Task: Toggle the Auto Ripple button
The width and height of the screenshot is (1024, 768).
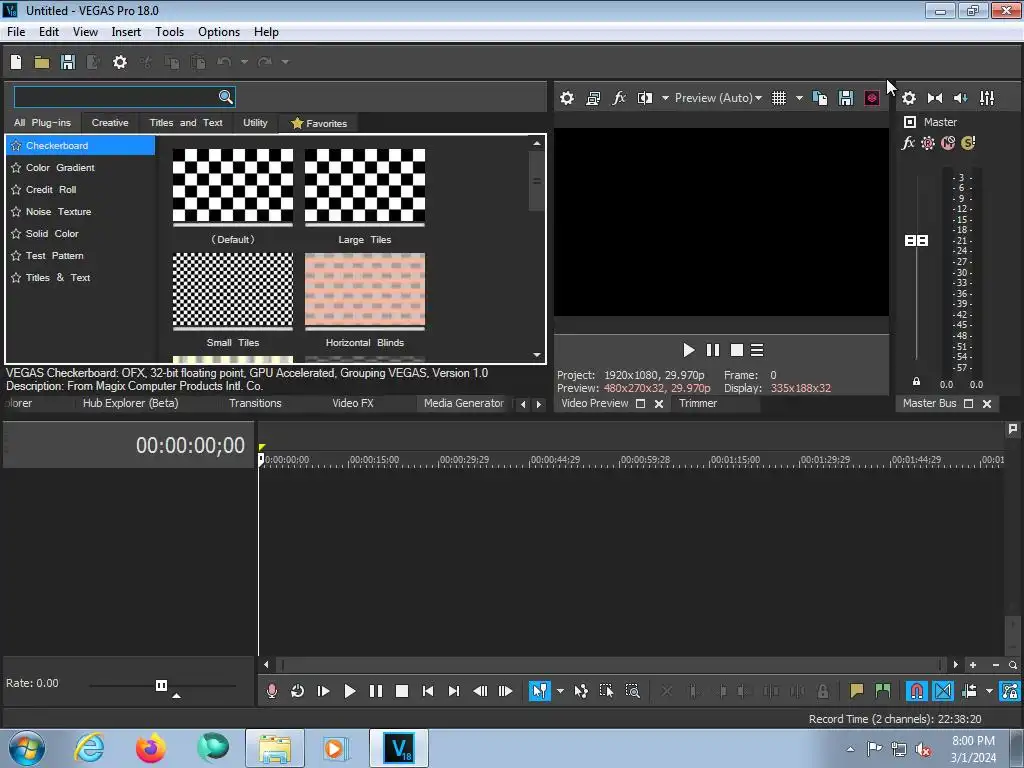Action: pos(969,691)
